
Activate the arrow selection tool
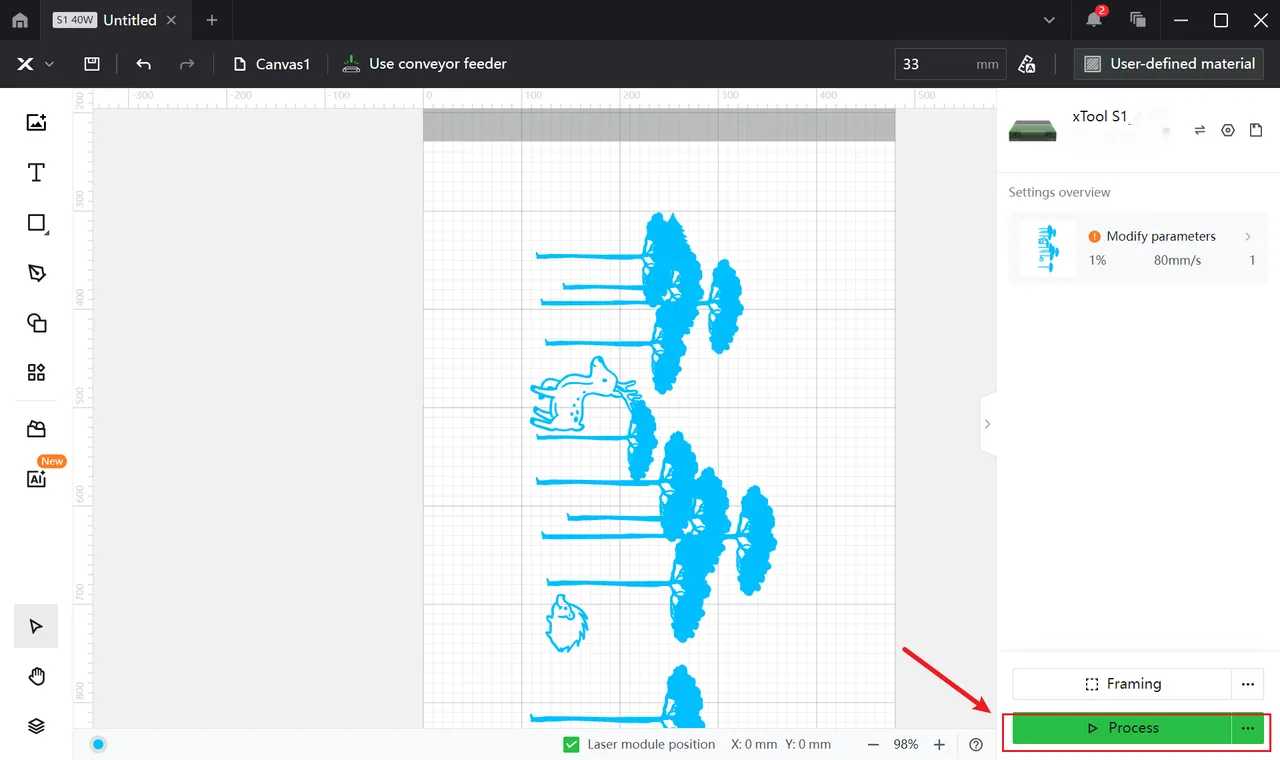(x=37, y=627)
